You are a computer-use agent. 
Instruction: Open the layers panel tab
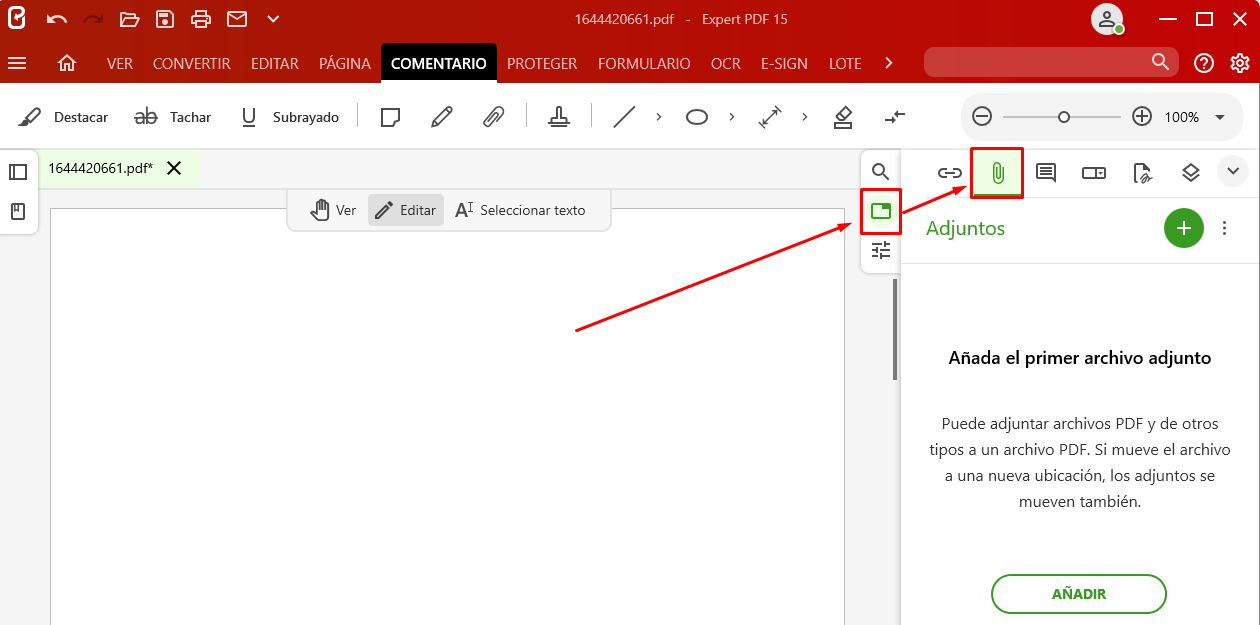point(1190,173)
